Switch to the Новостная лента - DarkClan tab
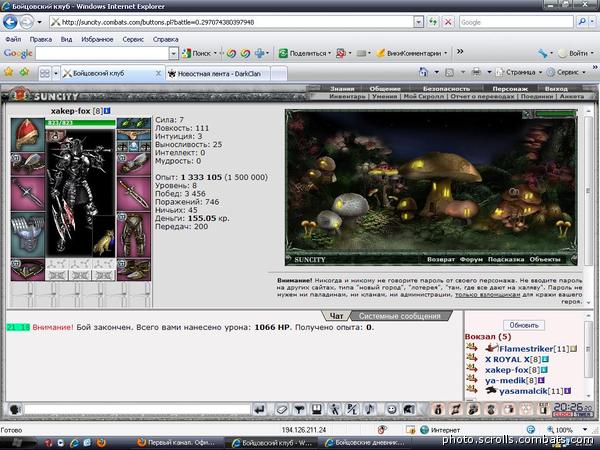 click(x=218, y=73)
